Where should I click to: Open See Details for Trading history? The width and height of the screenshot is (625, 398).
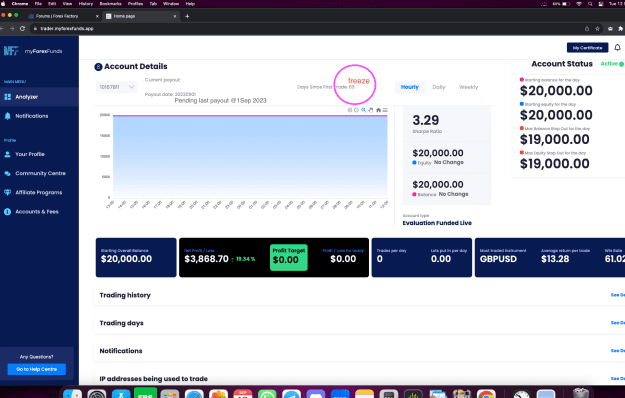pyautogui.click(x=618, y=295)
